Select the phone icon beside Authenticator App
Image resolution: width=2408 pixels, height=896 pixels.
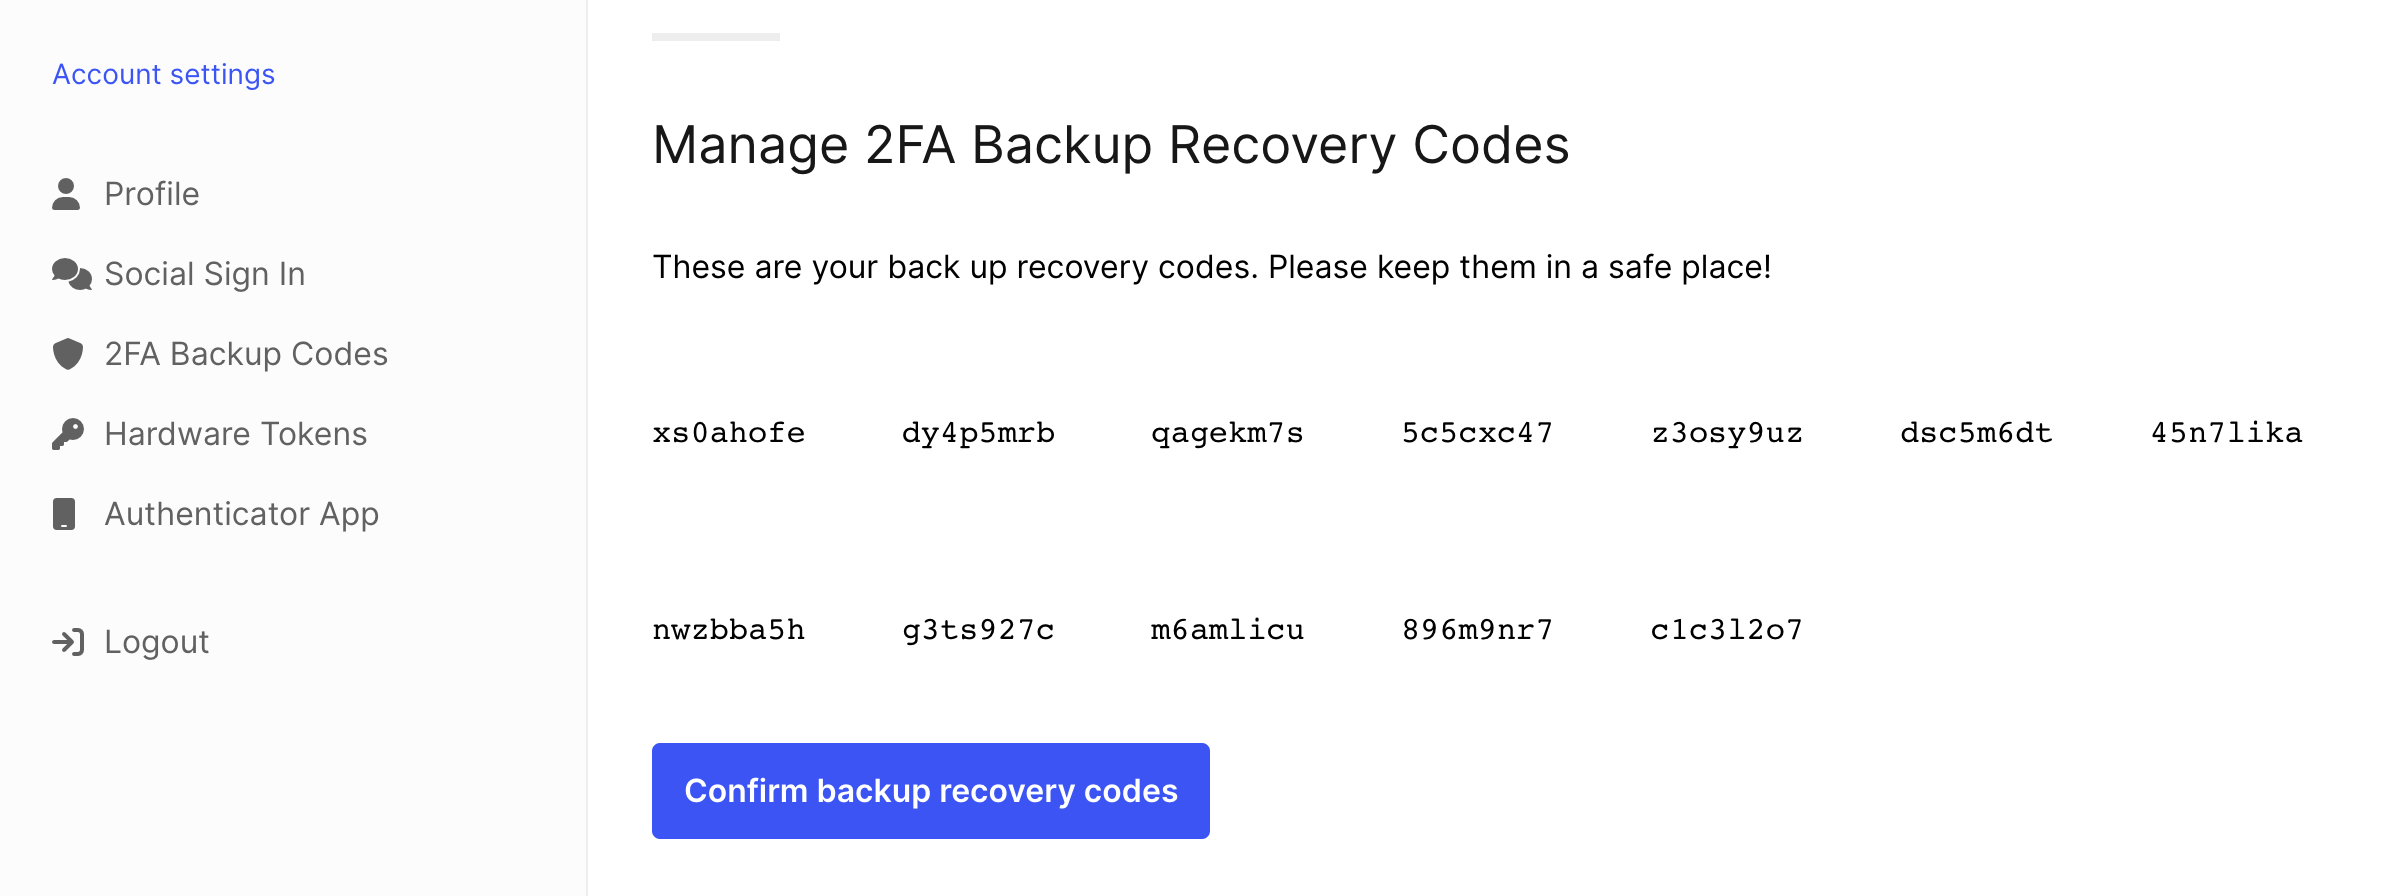(66, 513)
